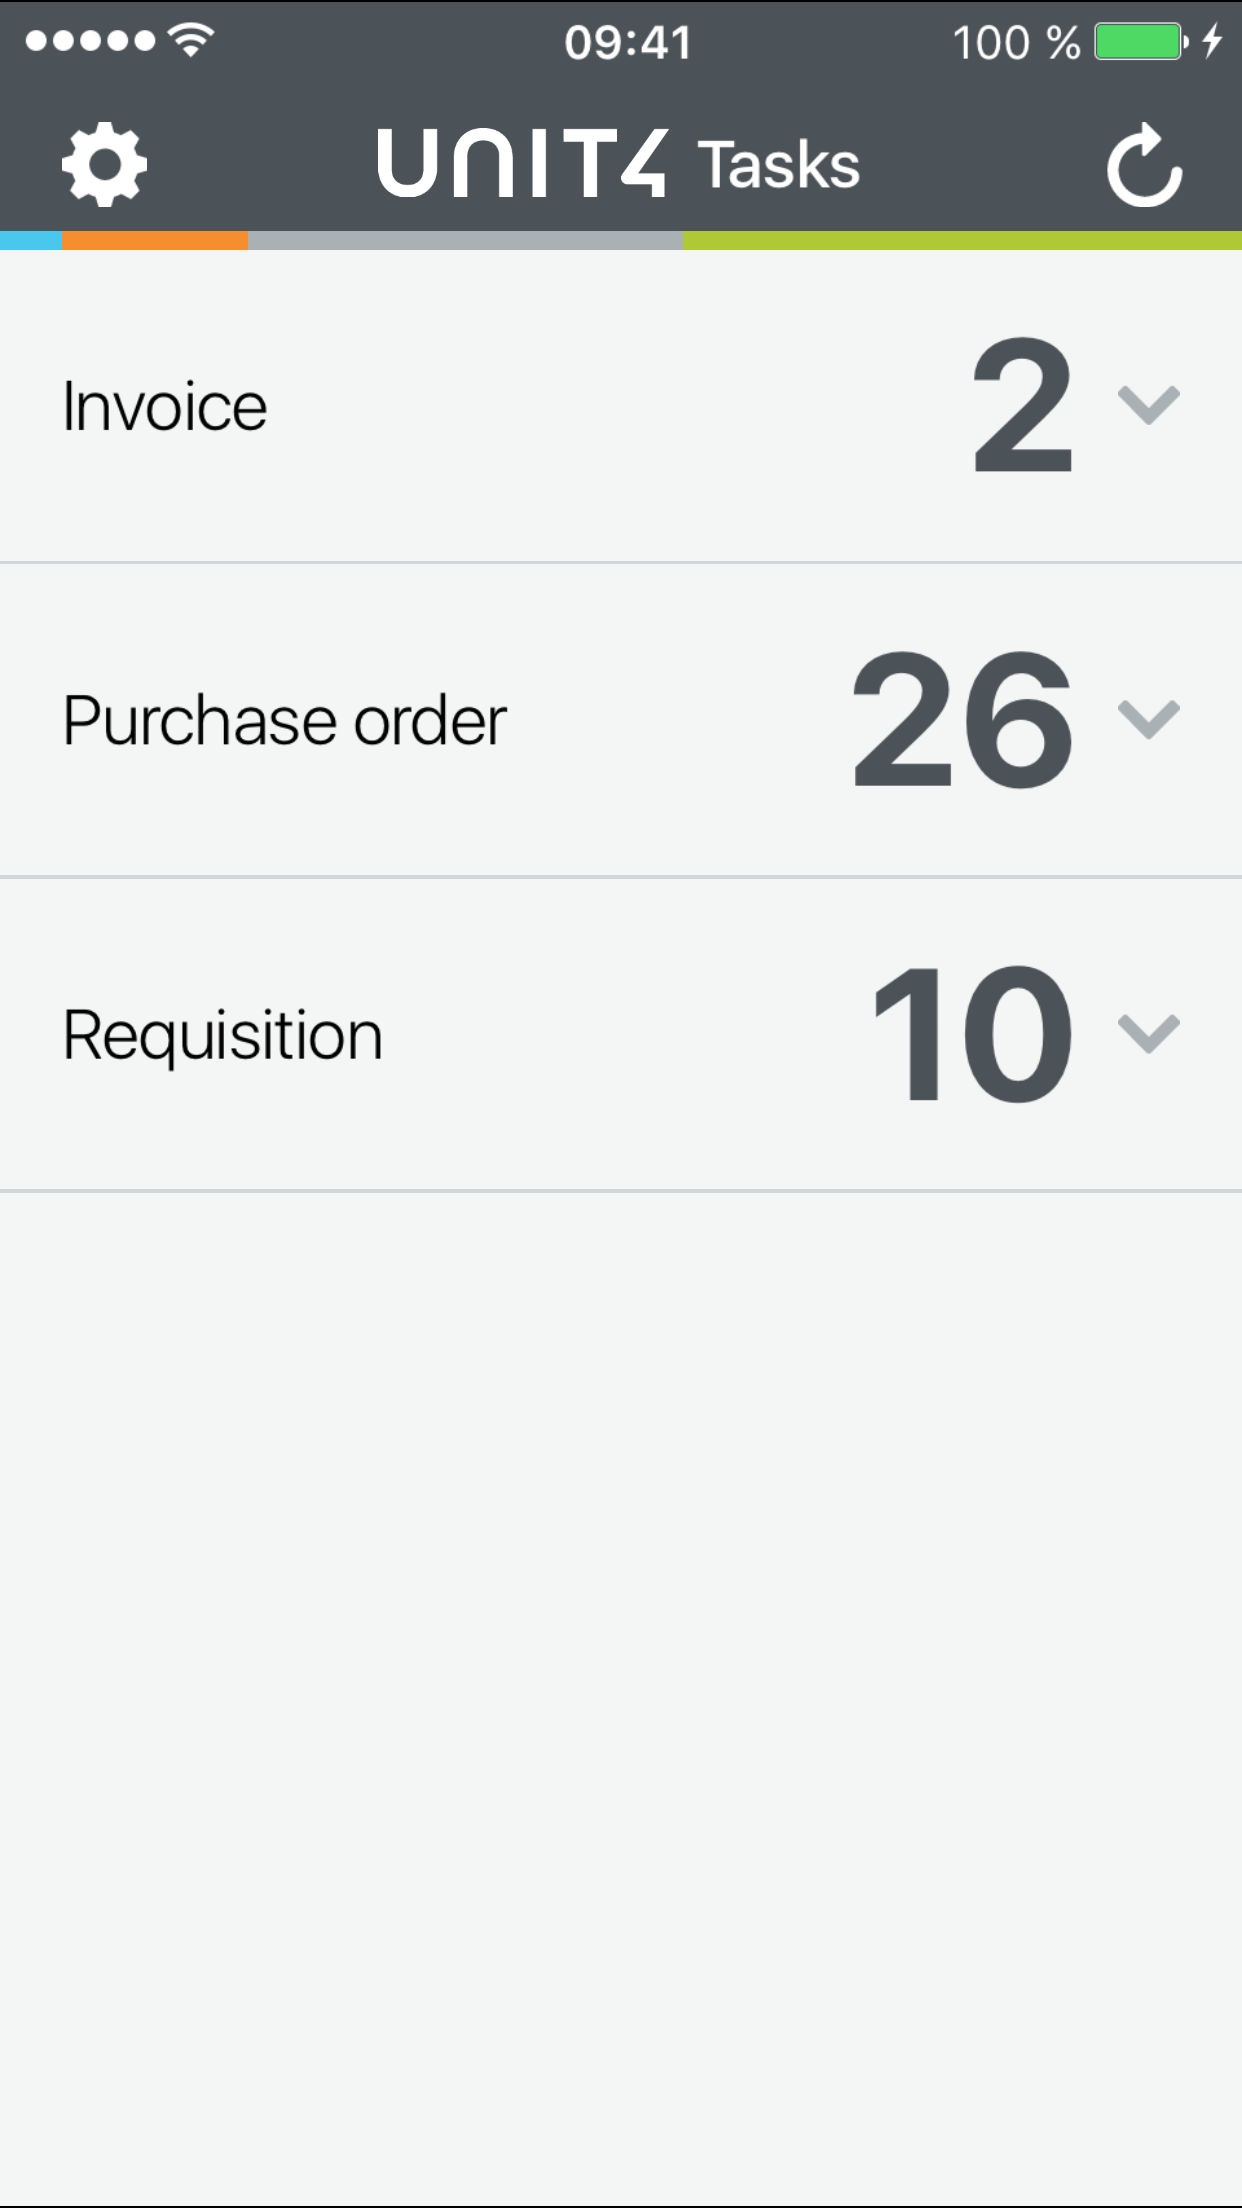Tap the green battery icon
Screen dimensions: 1242x2208
coord(1139,42)
